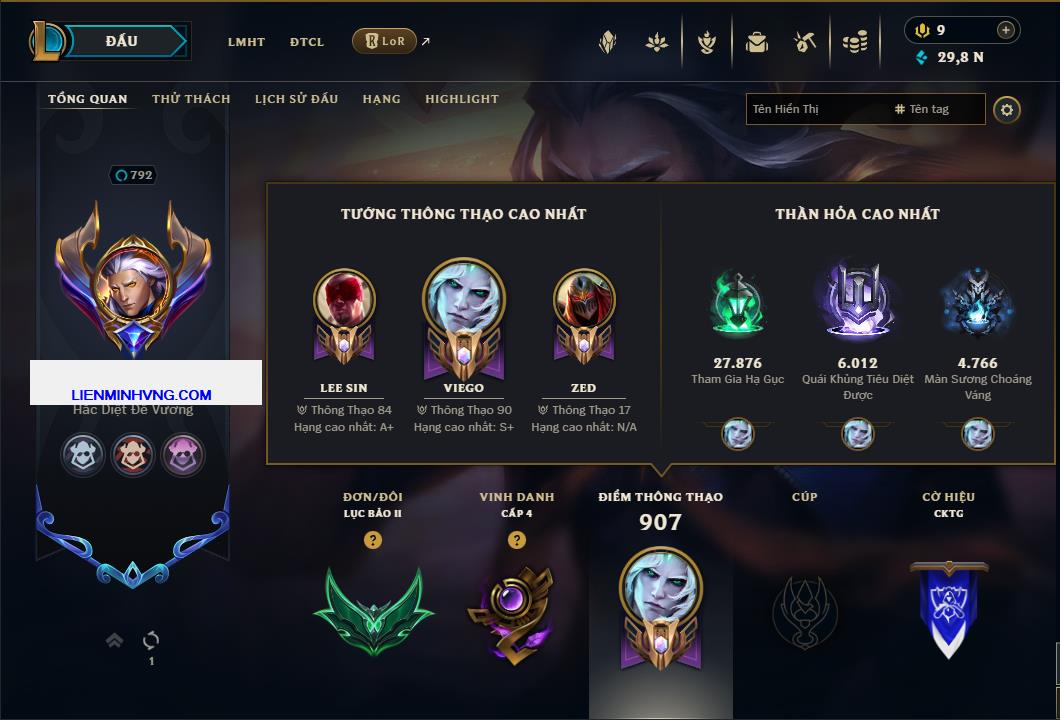
Task: Open the LỊCH SỬ ĐẤU tab
Action: click(296, 99)
